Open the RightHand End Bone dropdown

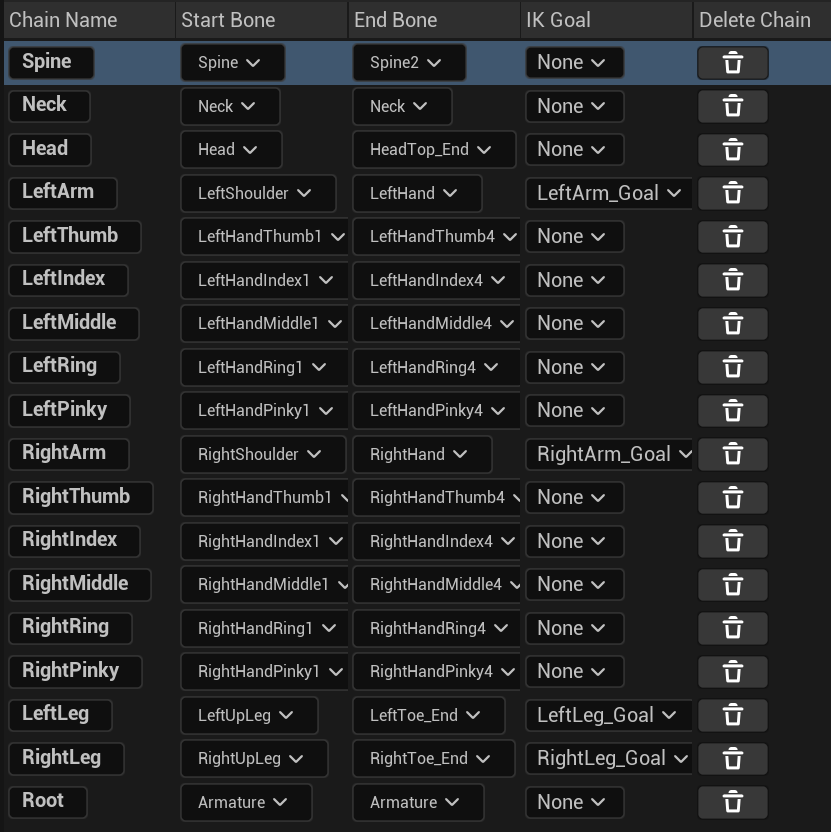tap(422, 454)
